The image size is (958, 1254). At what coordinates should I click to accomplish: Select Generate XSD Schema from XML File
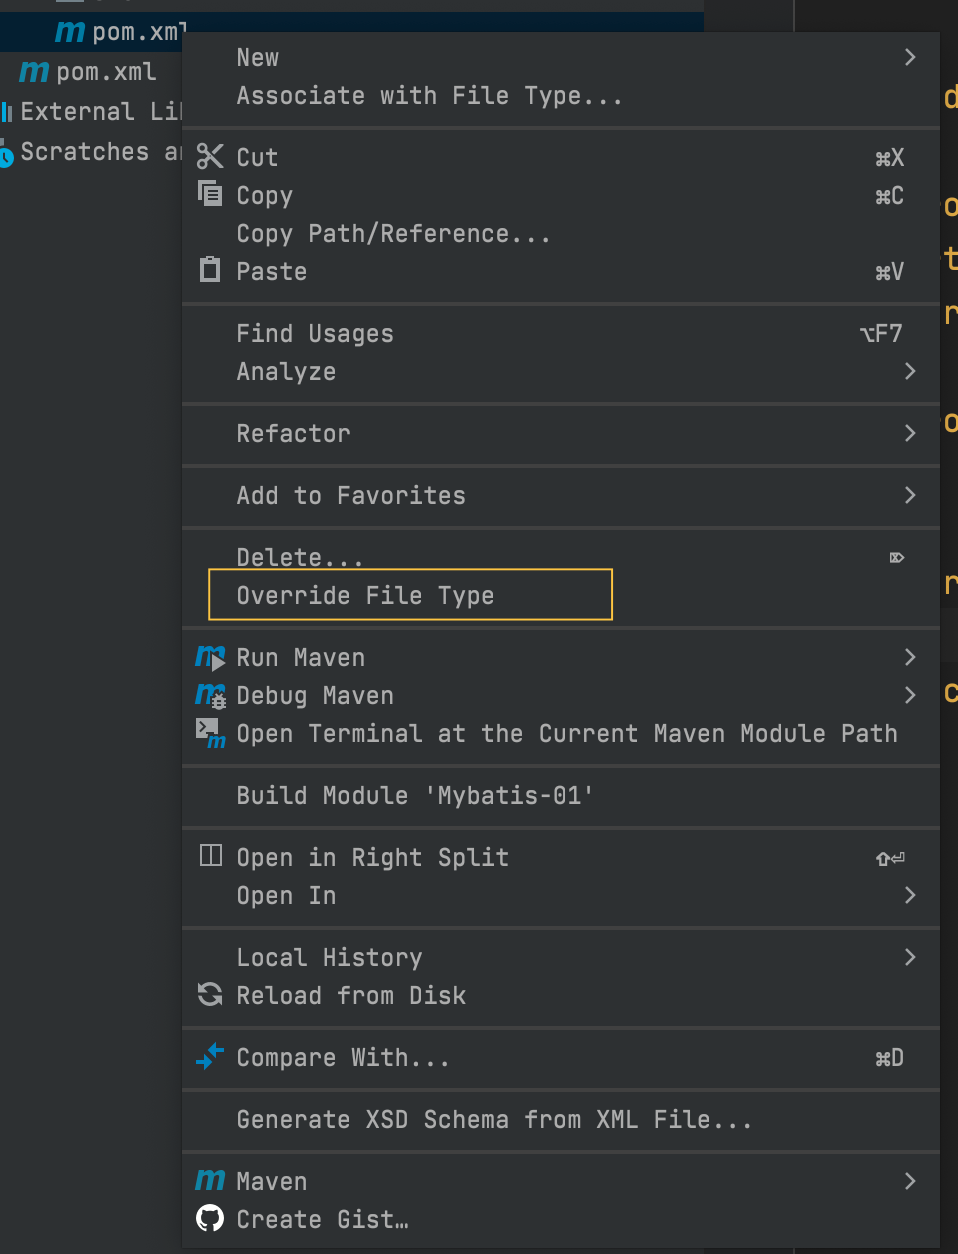[x=494, y=1119]
